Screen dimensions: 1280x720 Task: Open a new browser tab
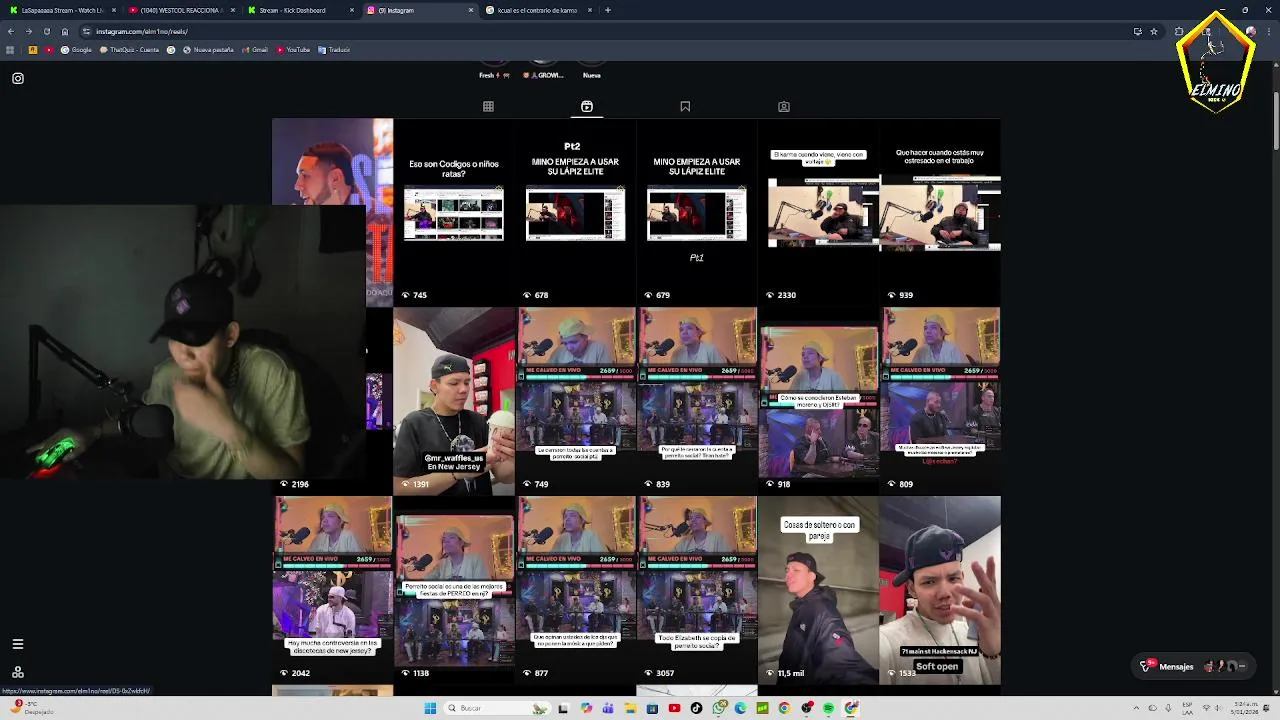pos(608,10)
